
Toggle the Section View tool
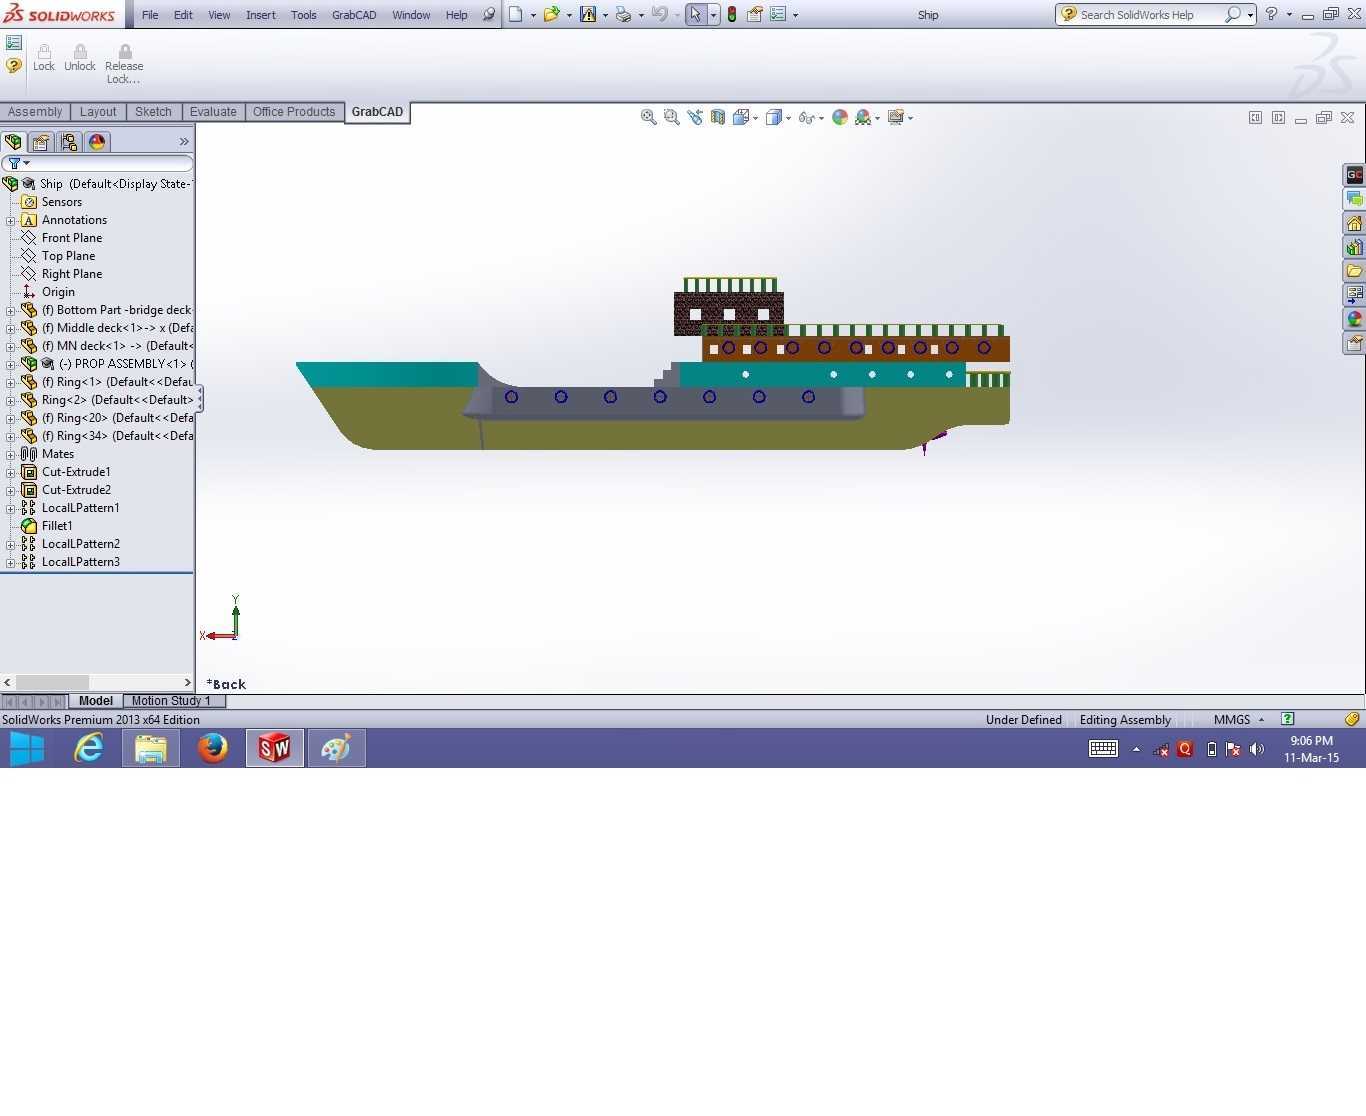(x=718, y=117)
